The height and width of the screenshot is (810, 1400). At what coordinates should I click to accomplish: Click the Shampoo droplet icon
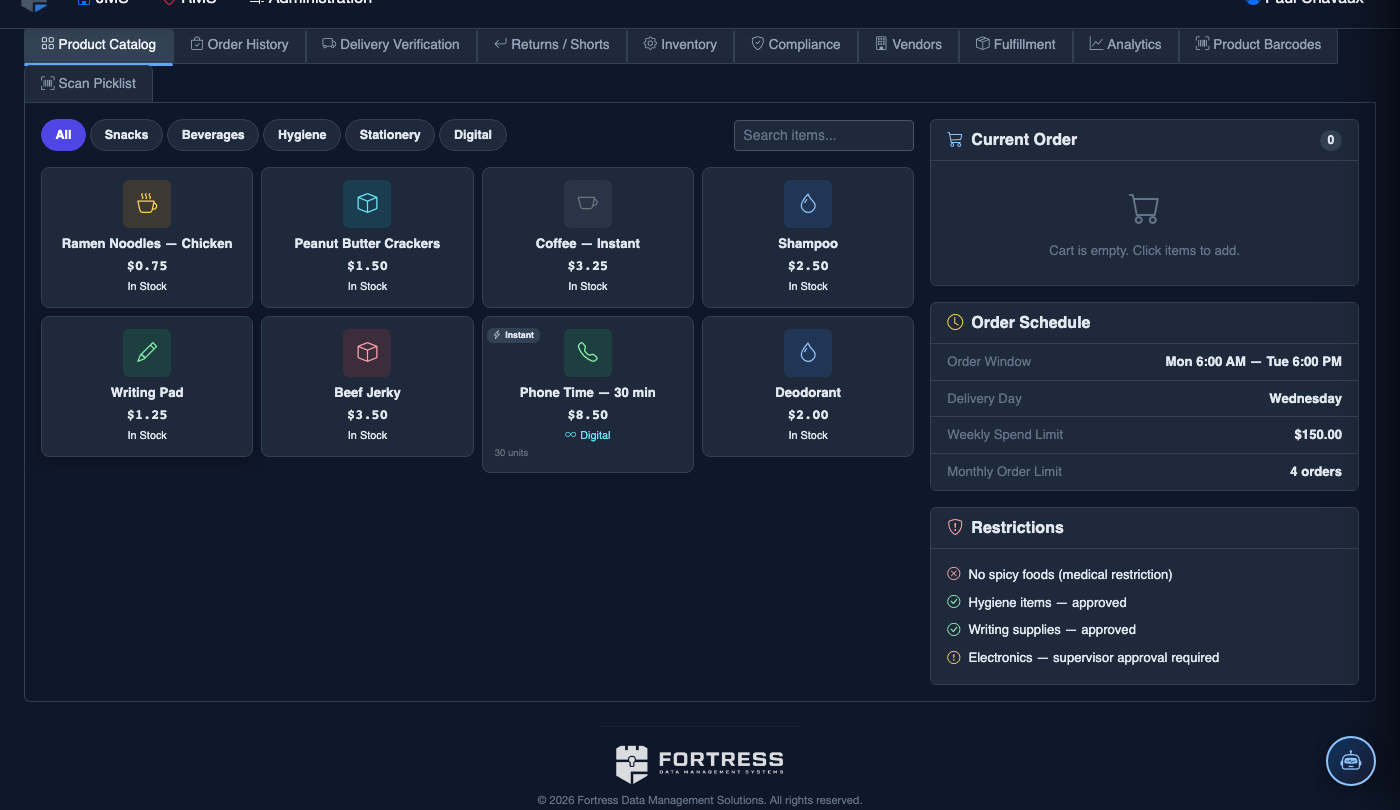point(808,204)
